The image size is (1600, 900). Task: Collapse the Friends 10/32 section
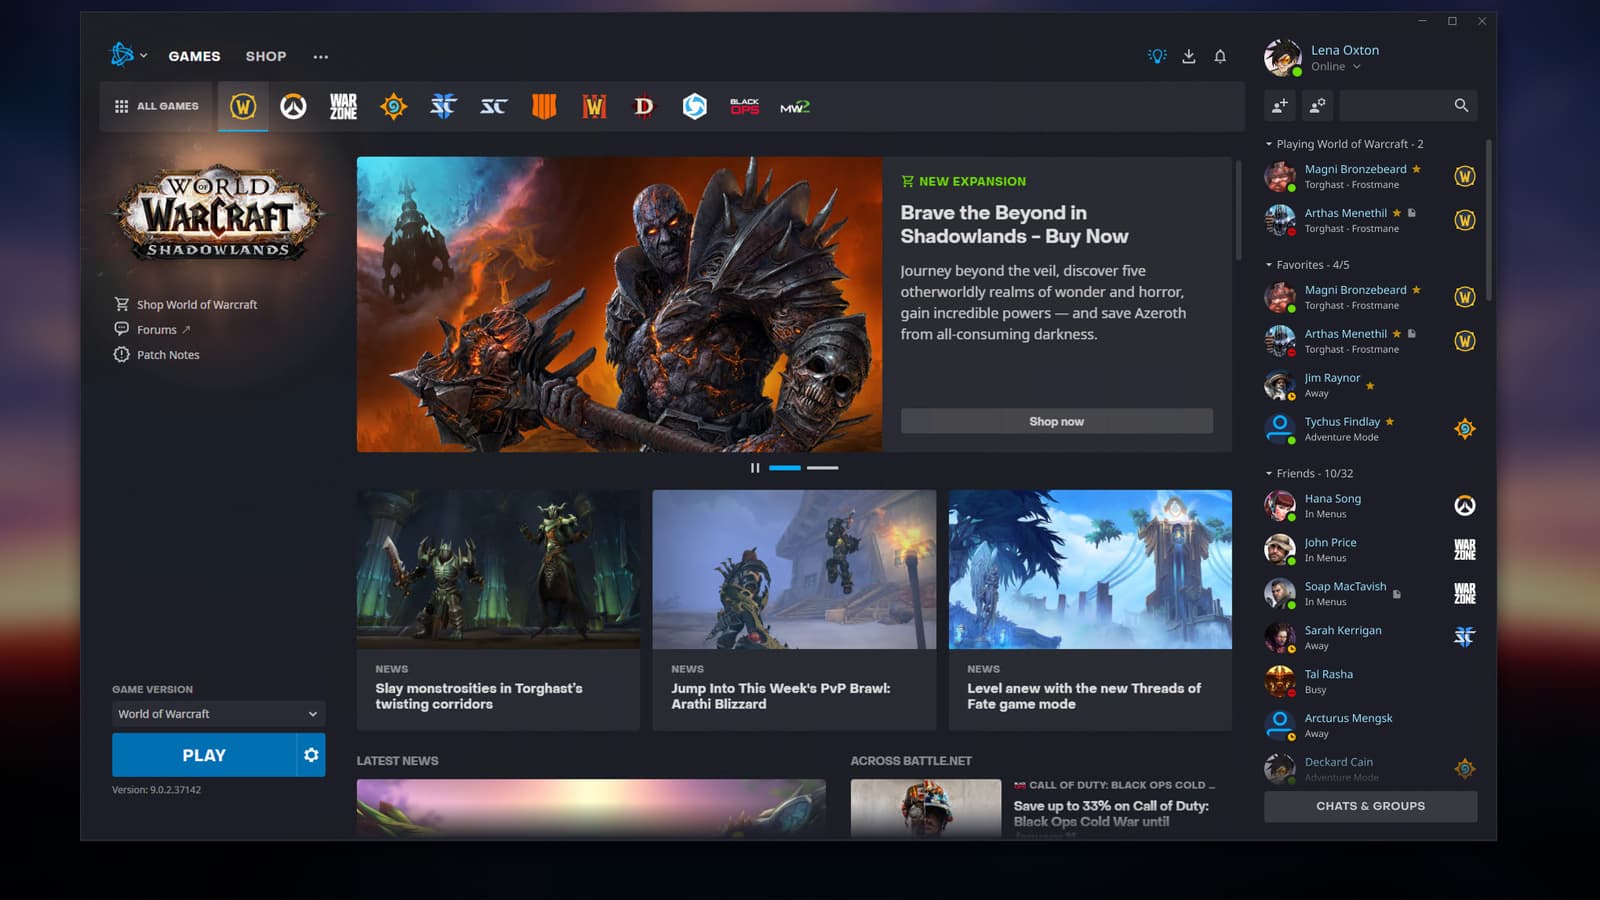coord(1309,474)
